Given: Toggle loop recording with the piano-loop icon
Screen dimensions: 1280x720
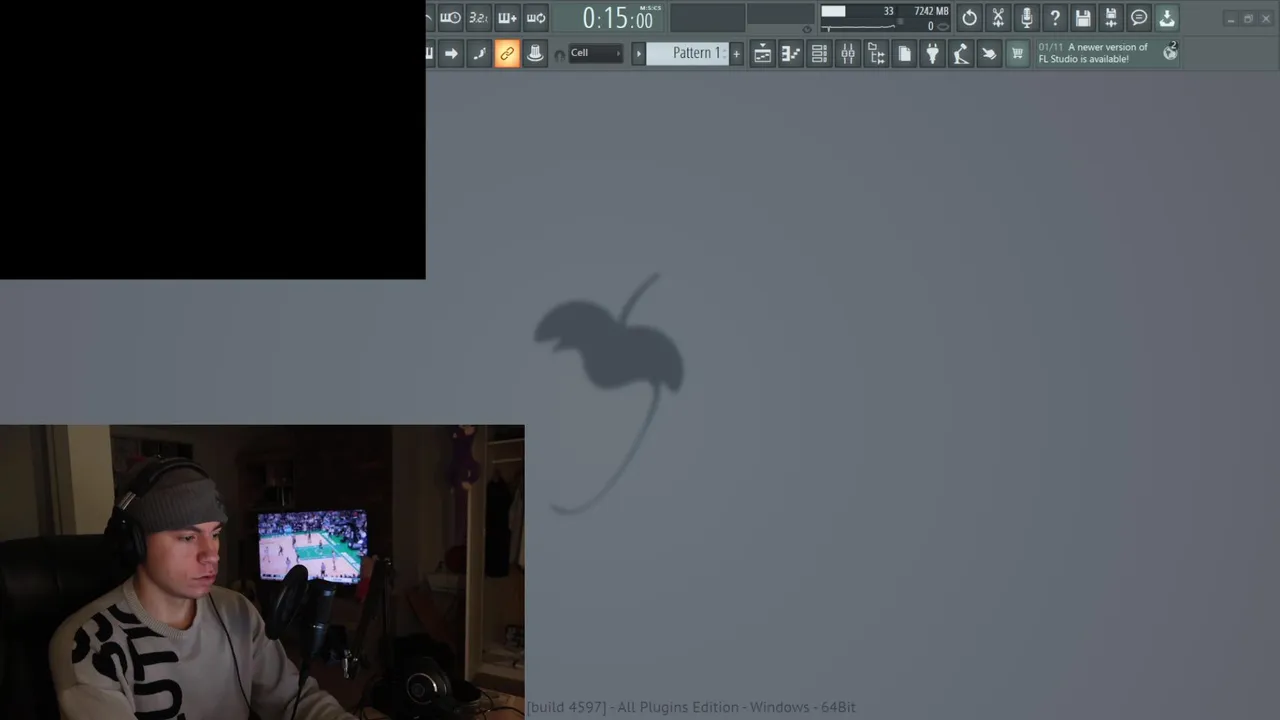Looking at the screenshot, I should (x=536, y=18).
